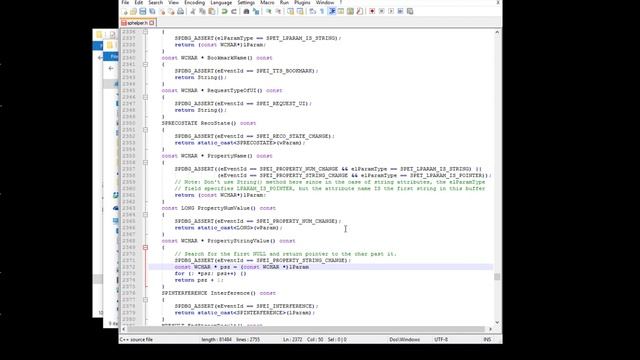This screenshot has width=640, height=360.
Task: Click the Redo toolbar arrow
Action: (233, 11)
